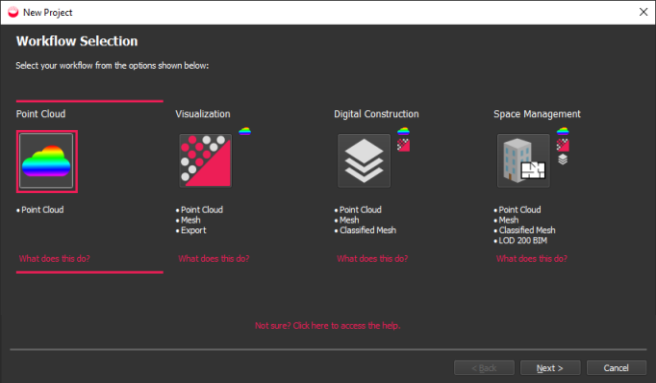
Task: Cancel the New Project dialog
Action: (616, 368)
